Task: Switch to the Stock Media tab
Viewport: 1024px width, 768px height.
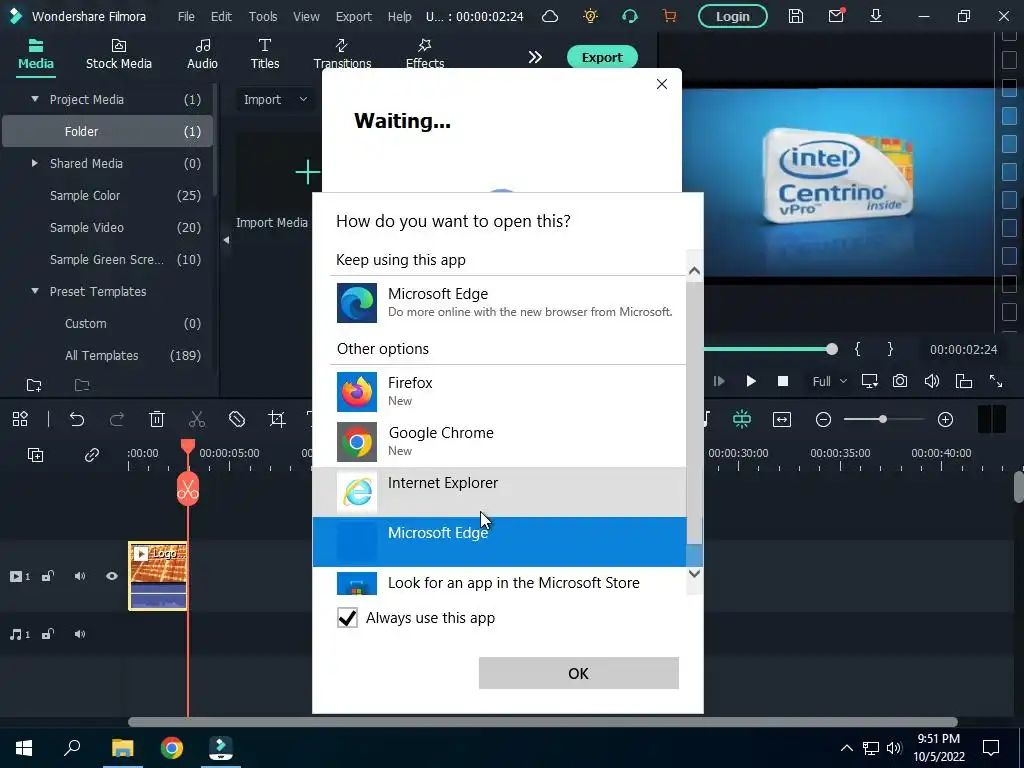Action: pyautogui.click(x=119, y=55)
